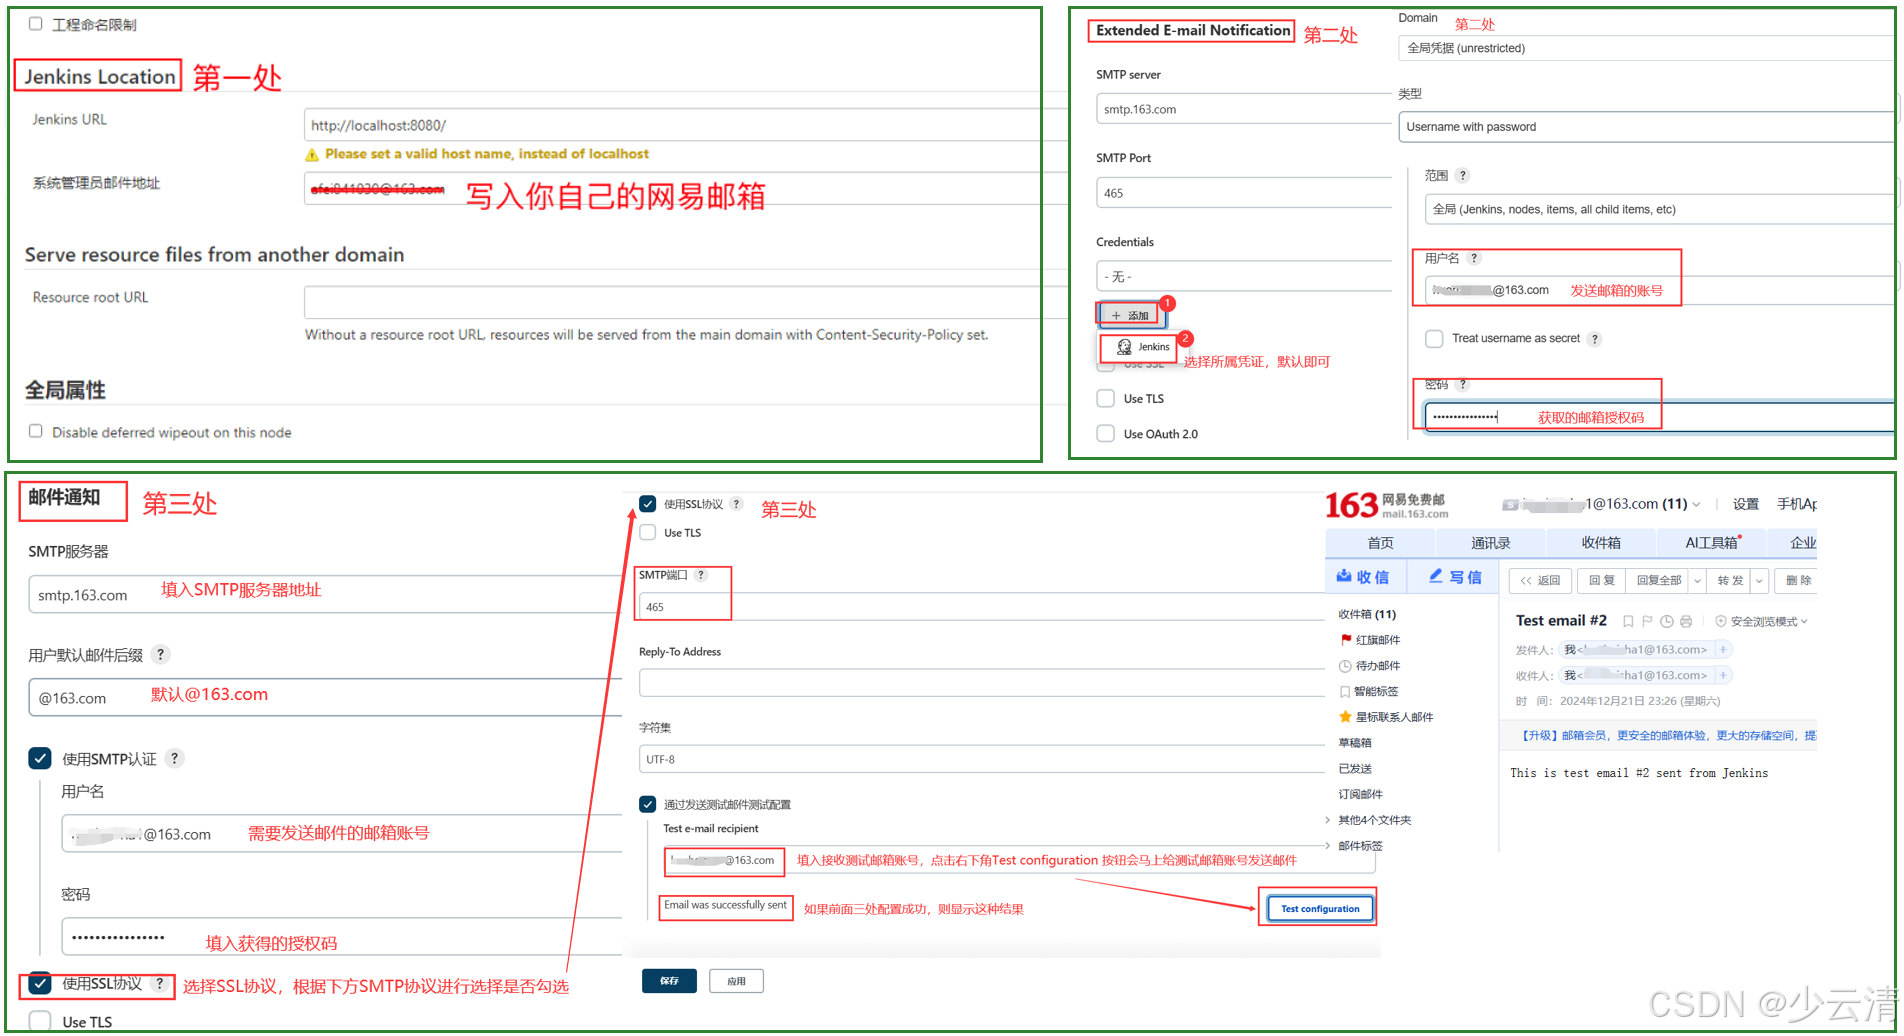
Task: Click the 收信 inbox-tray icon
Action: pos(1345,577)
